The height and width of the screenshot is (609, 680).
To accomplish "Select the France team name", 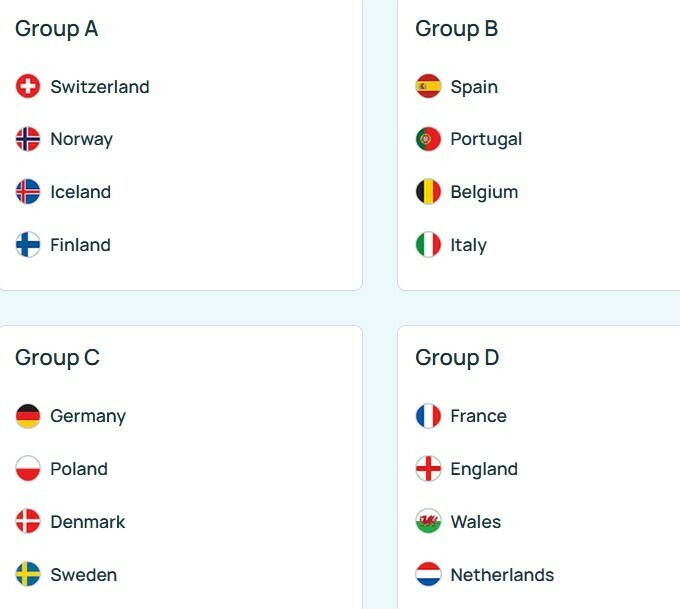I will pyautogui.click(x=478, y=416).
